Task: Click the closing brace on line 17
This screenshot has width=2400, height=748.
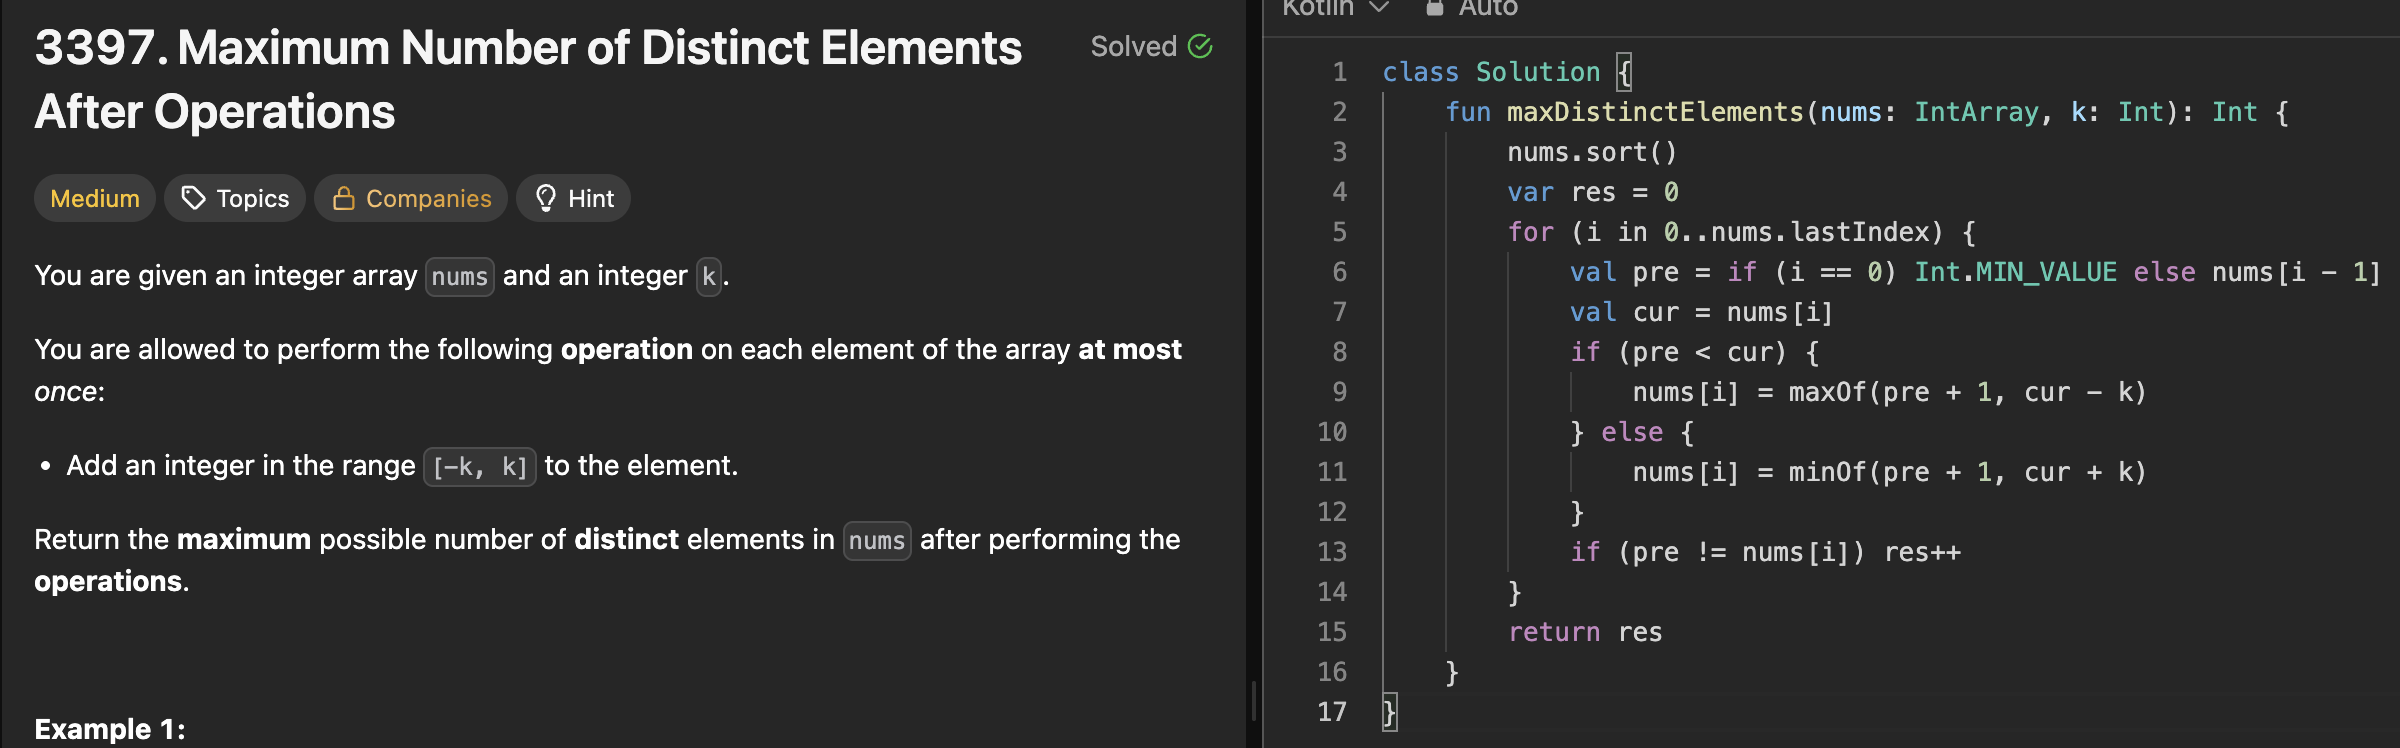Action: (1389, 712)
